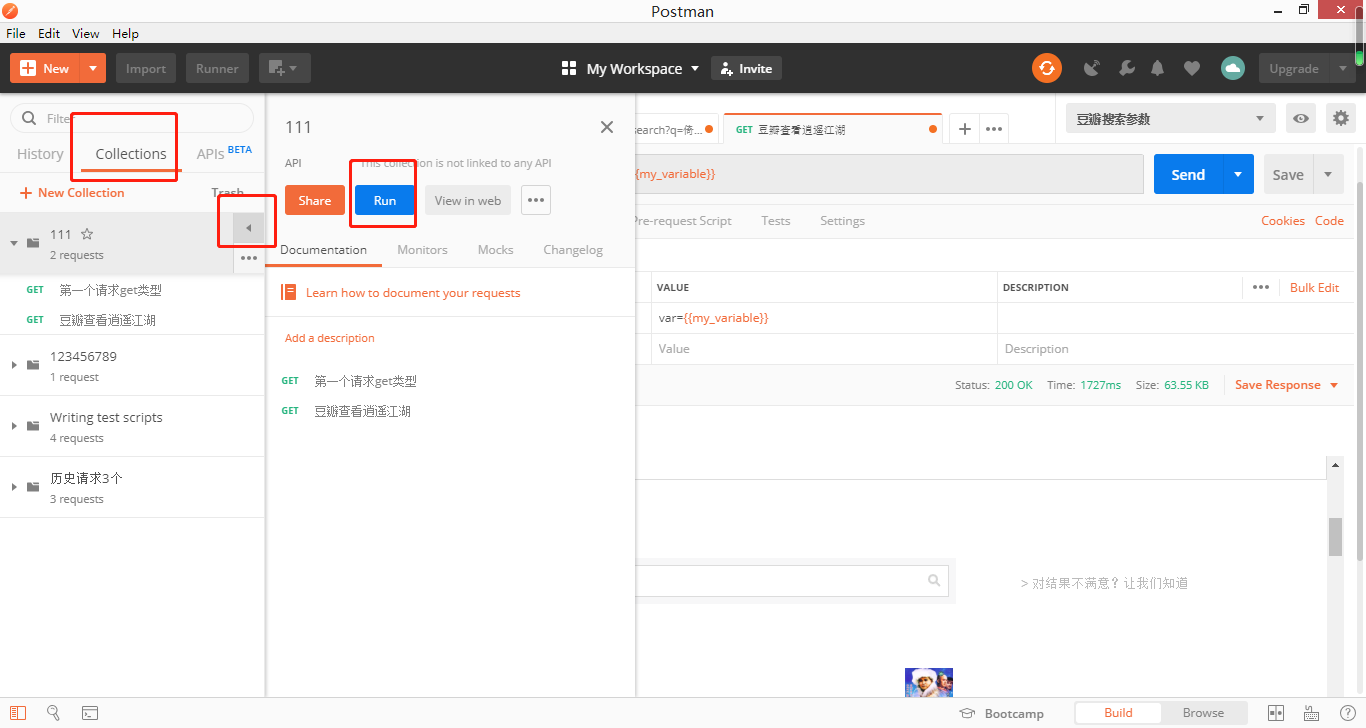Select the Changelog tab
Screen dimensions: 1366x728
coord(573,250)
